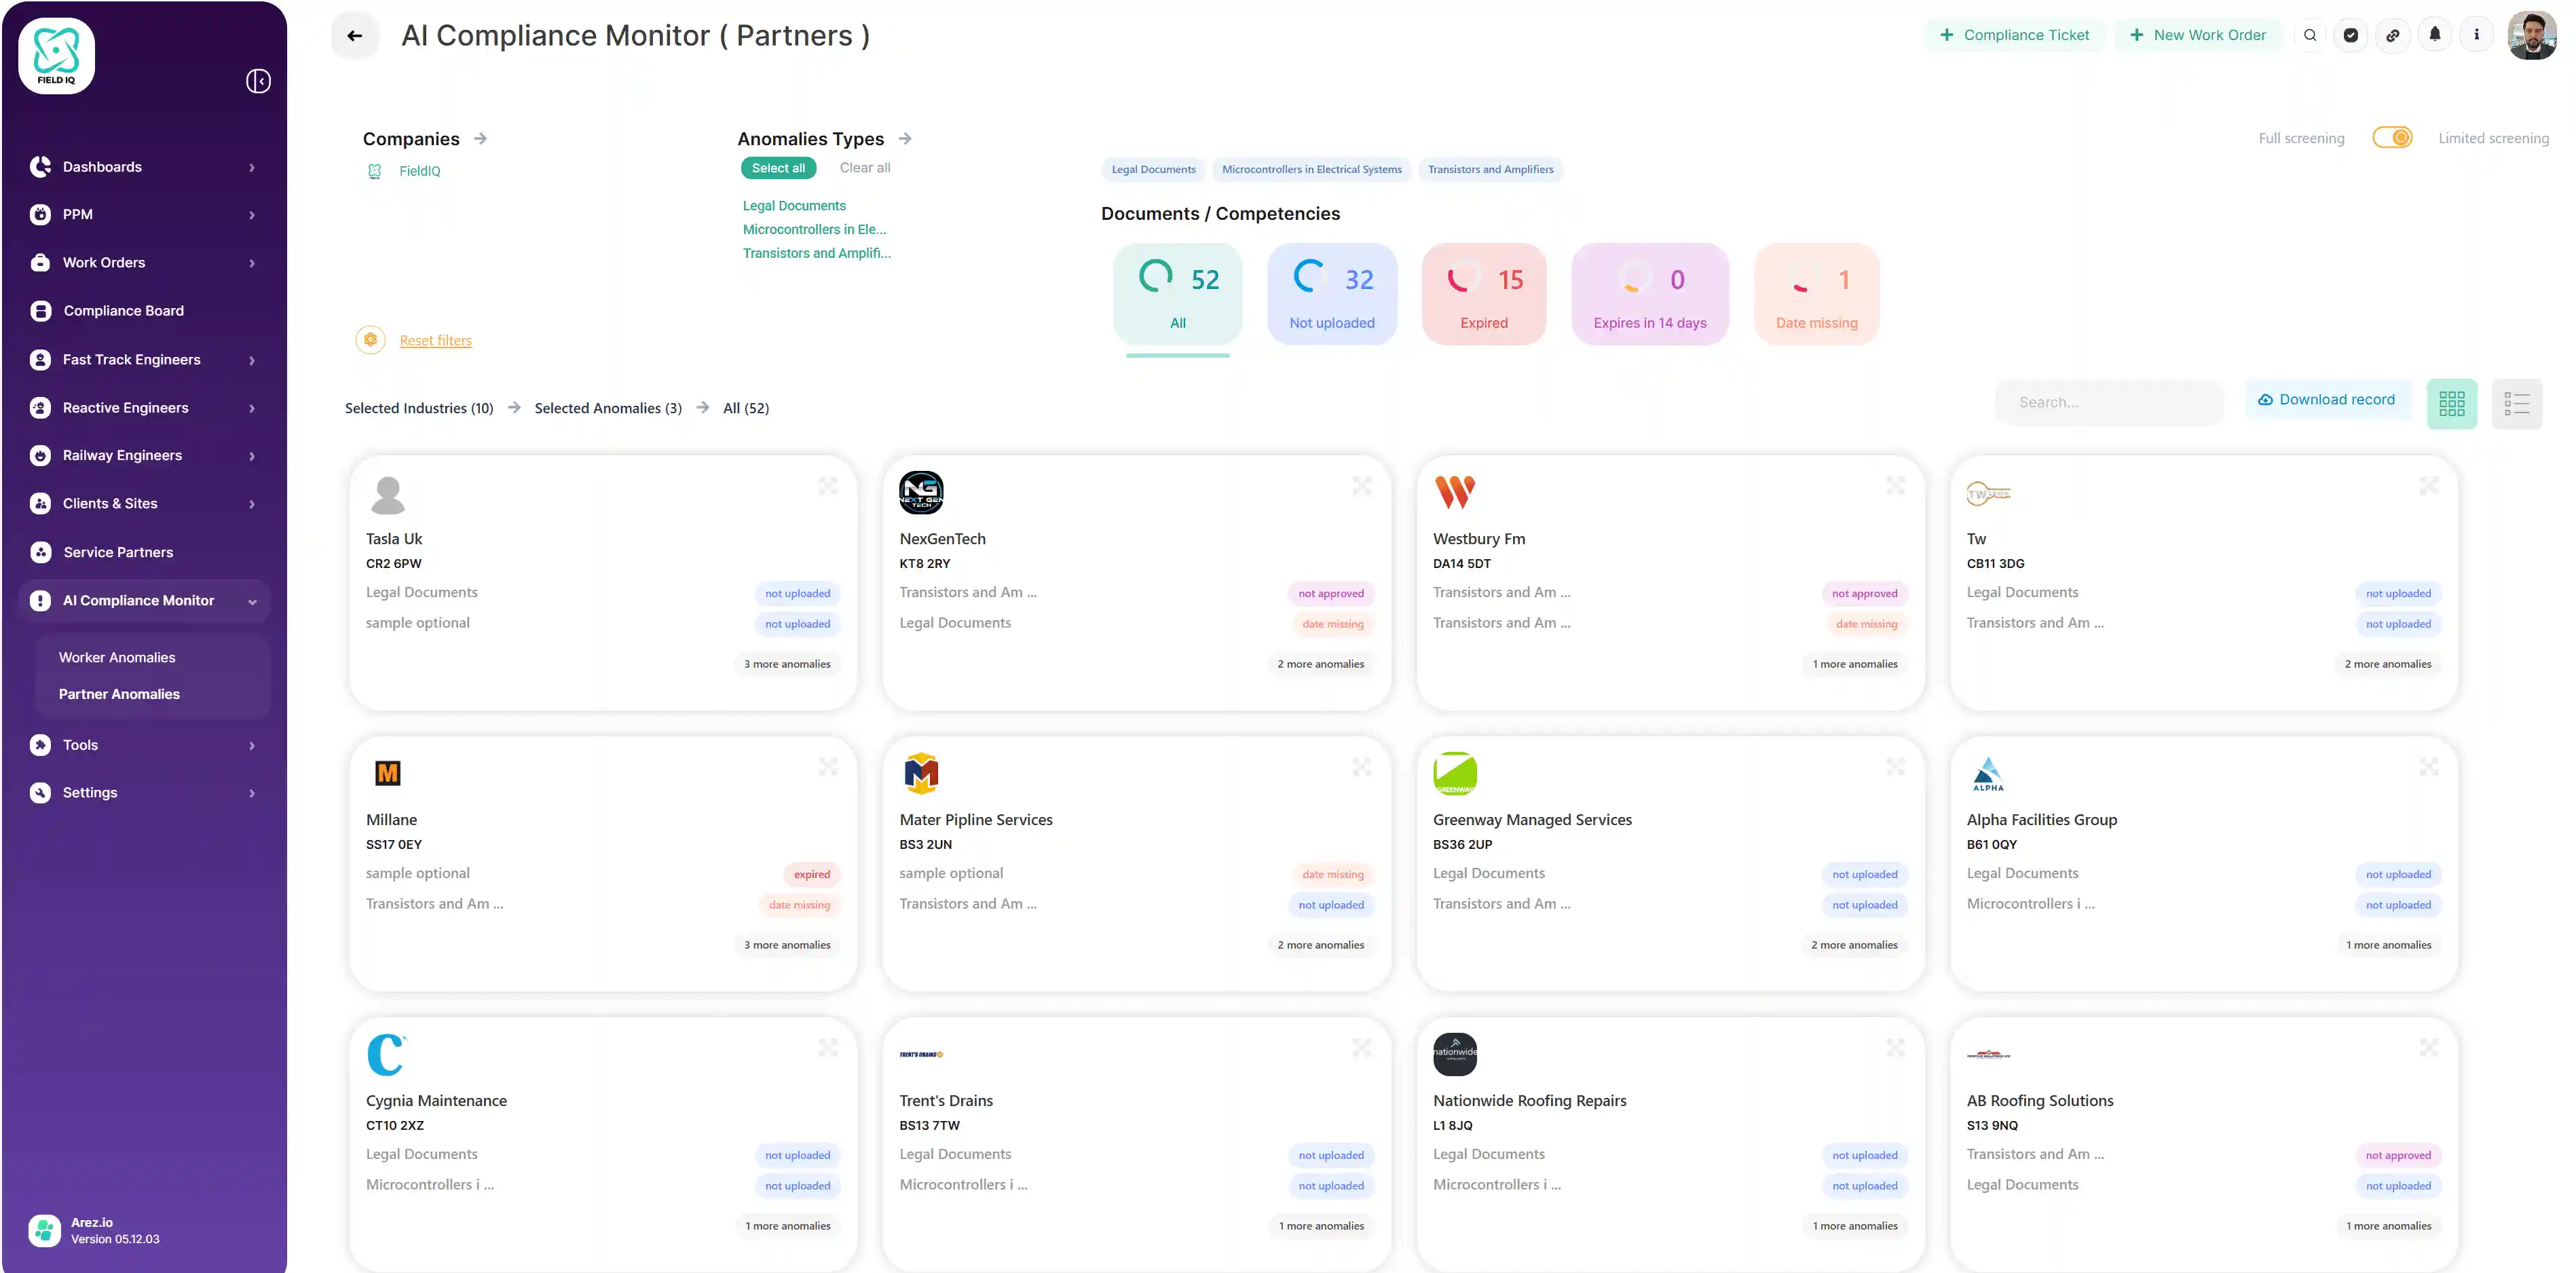Click the NexGenTech company logo

[x=921, y=493]
